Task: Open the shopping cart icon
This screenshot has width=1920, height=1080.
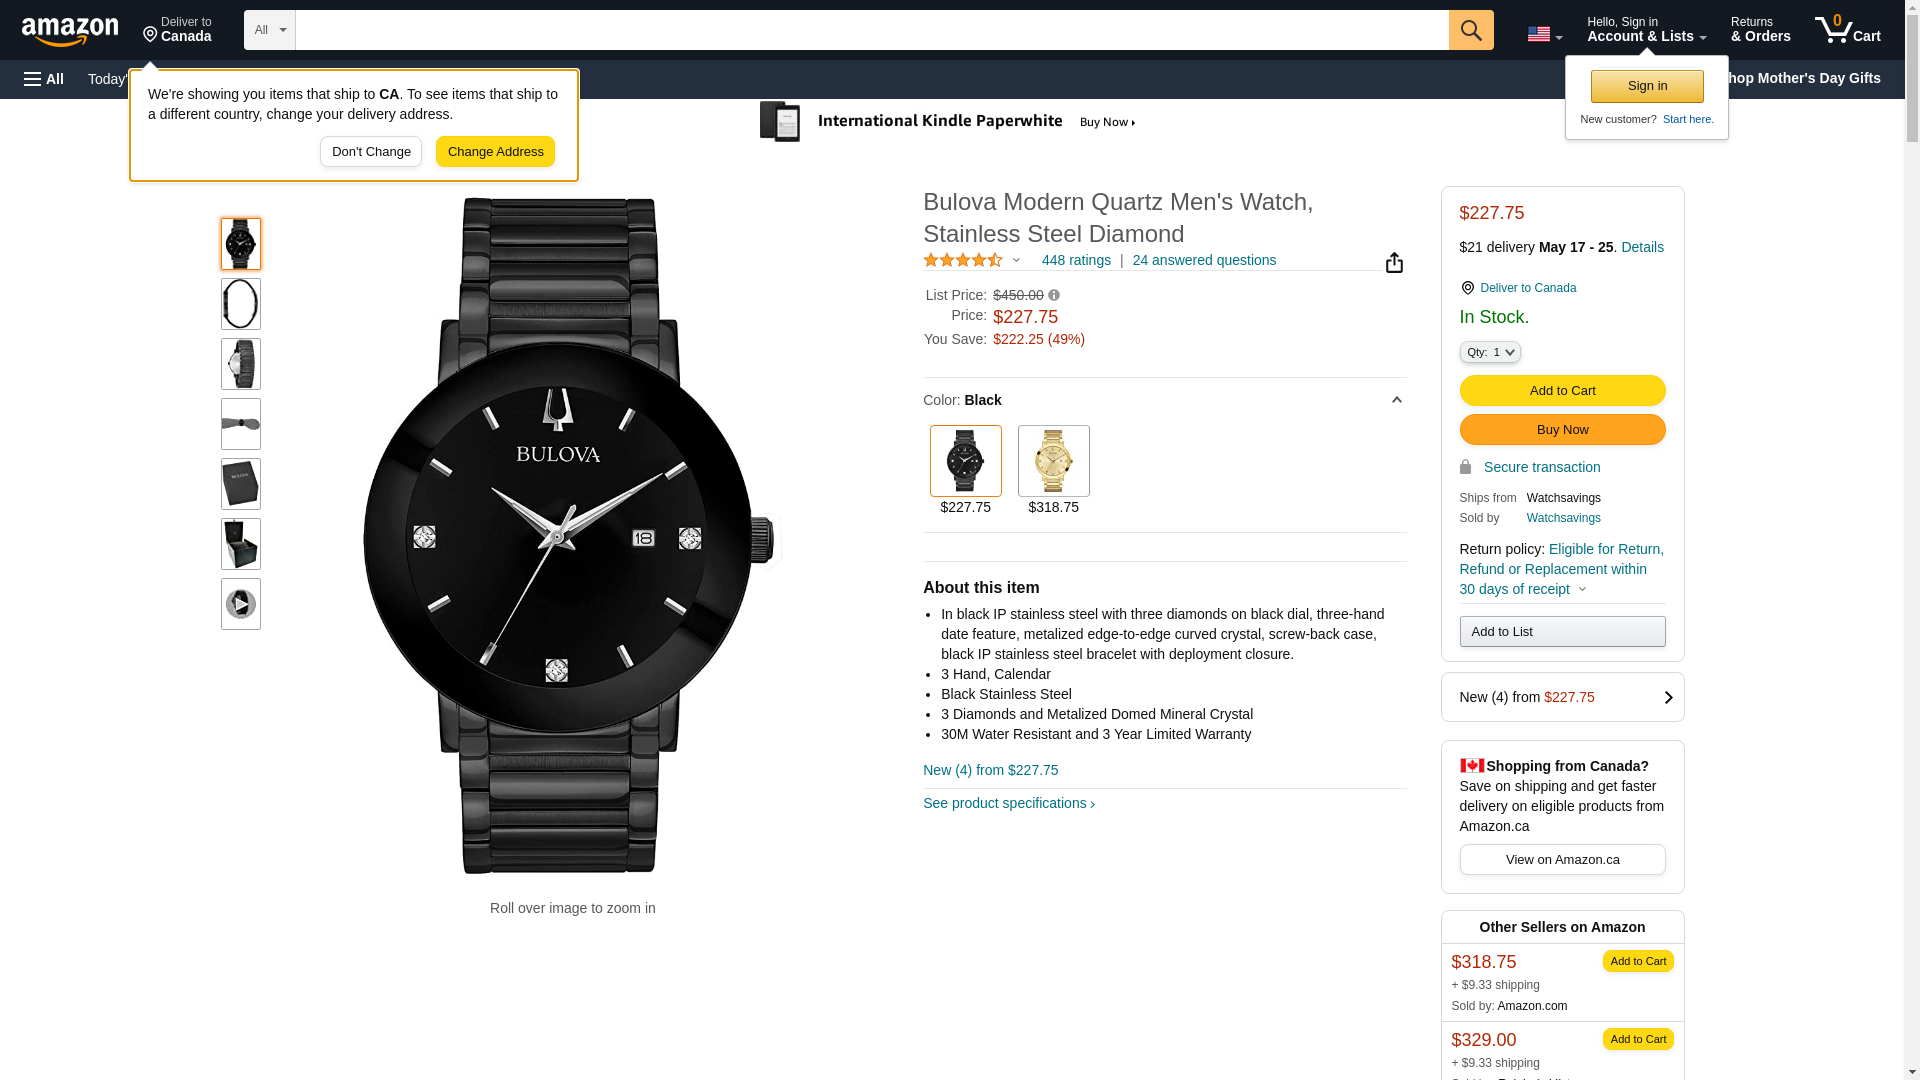Action: click(1847, 30)
